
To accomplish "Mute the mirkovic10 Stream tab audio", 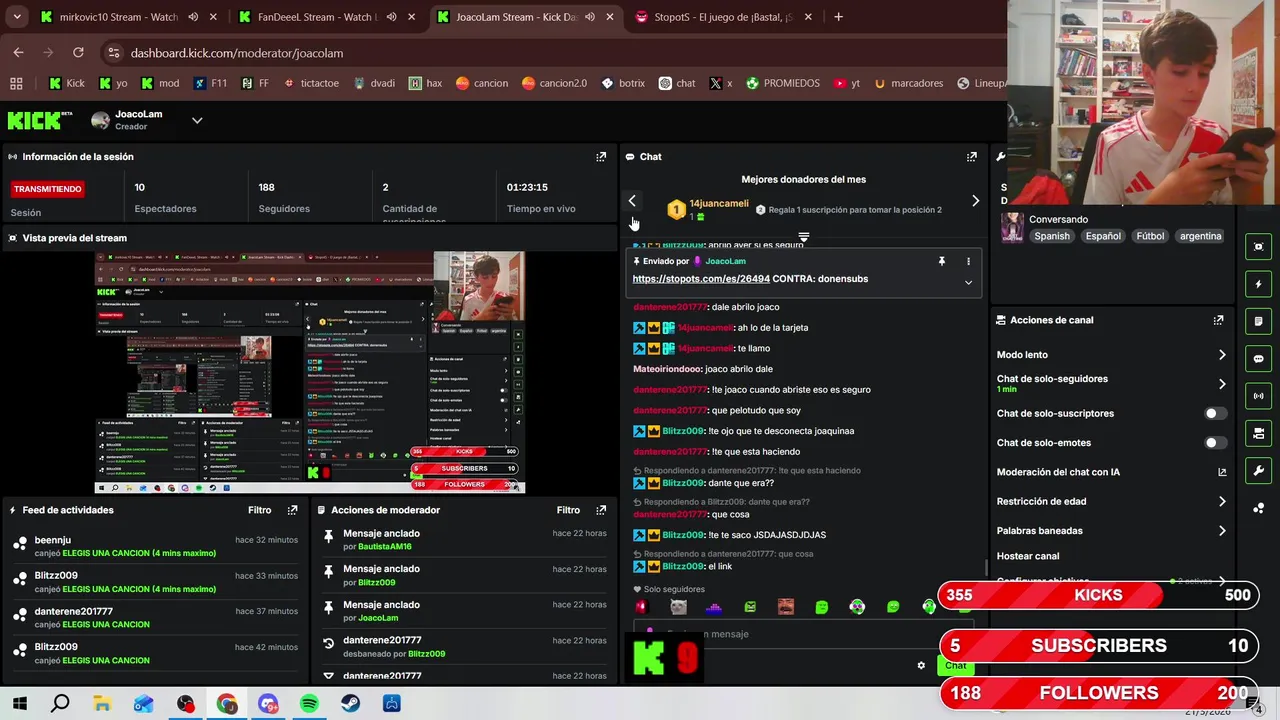I will [x=193, y=17].
